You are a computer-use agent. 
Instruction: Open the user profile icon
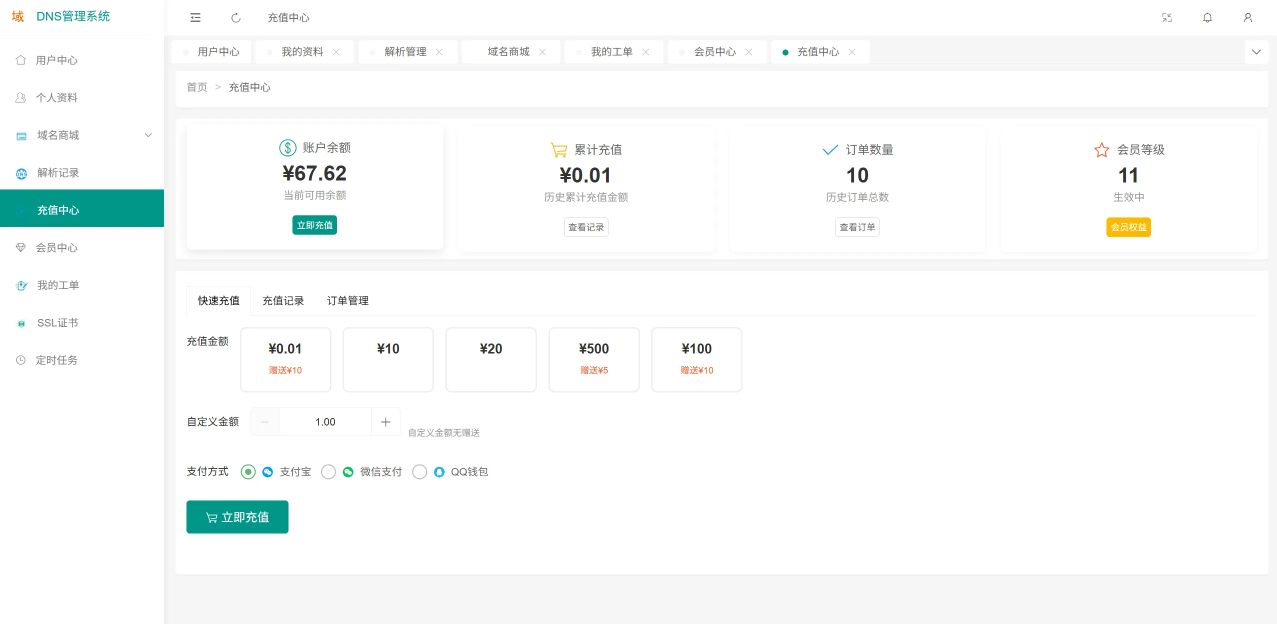[x=1248, y=18]
